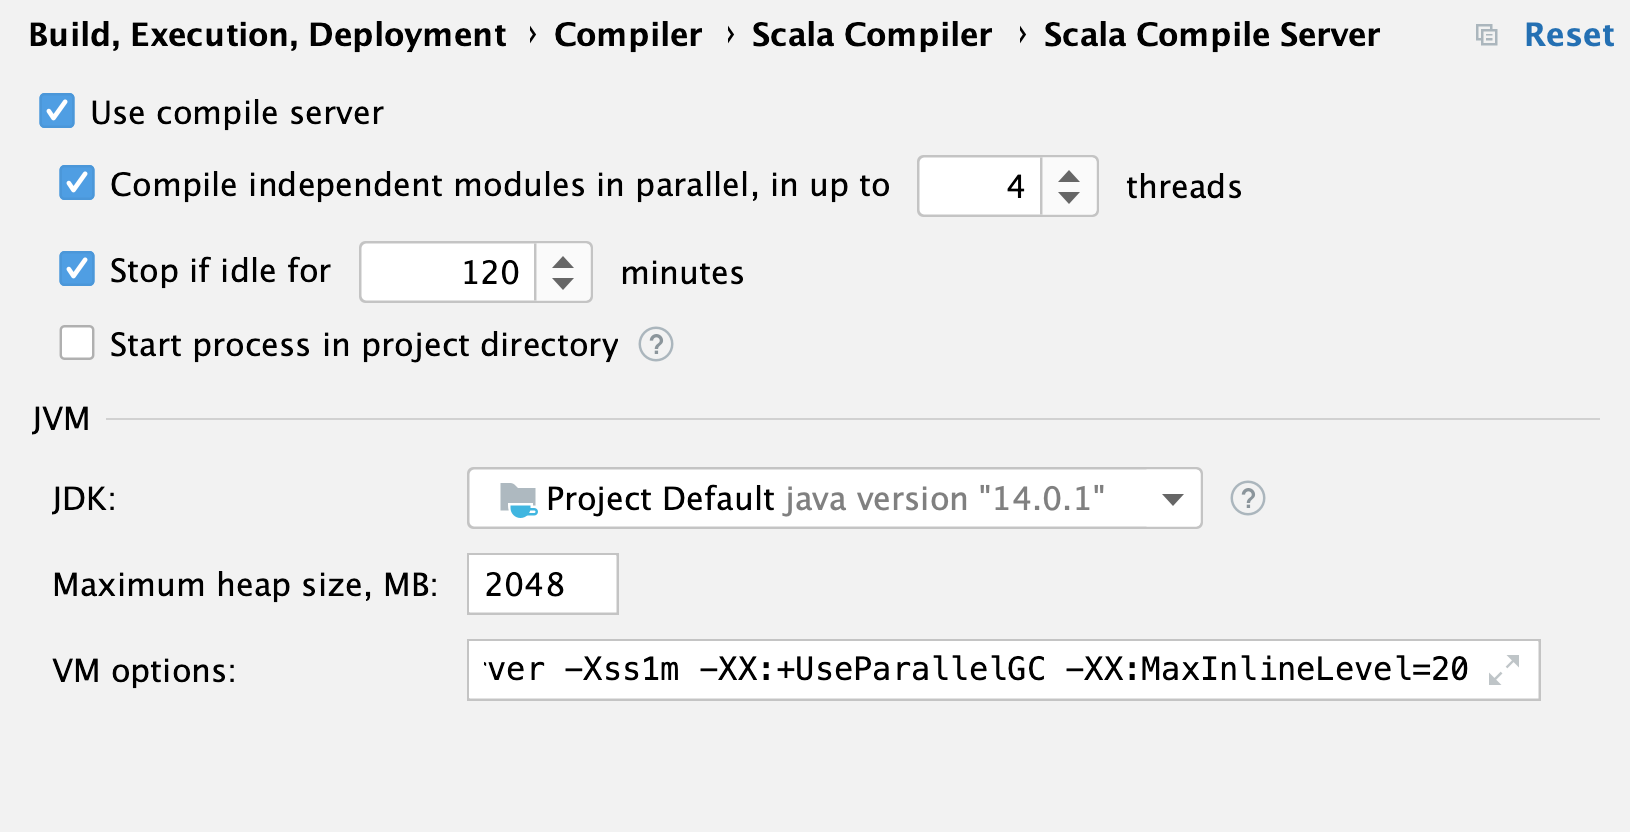Click the threads spinner down arrow
The height and width of the screenshot is (832, 1630).
[x=1069, y=198]
